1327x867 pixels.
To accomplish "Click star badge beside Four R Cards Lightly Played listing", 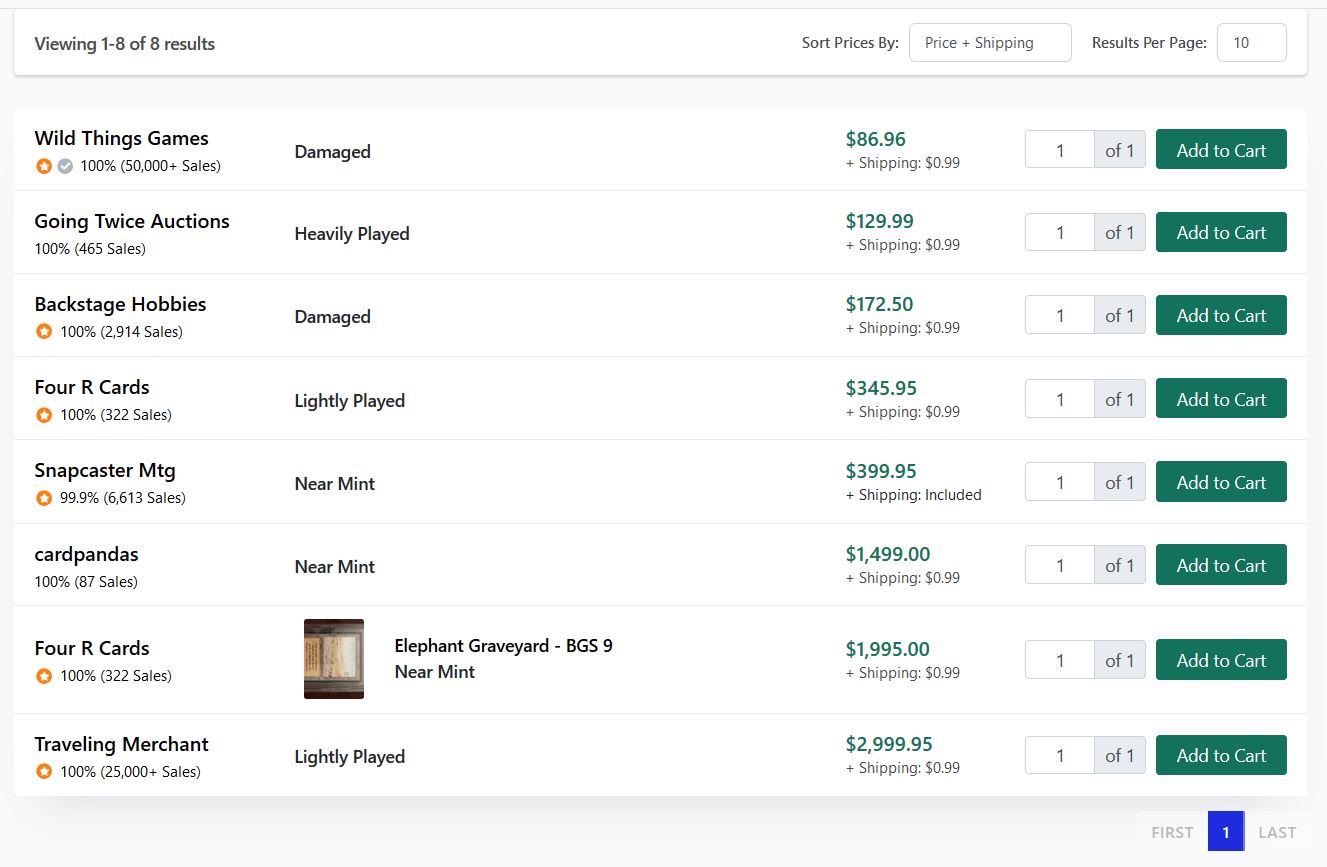I will (44, 415).
